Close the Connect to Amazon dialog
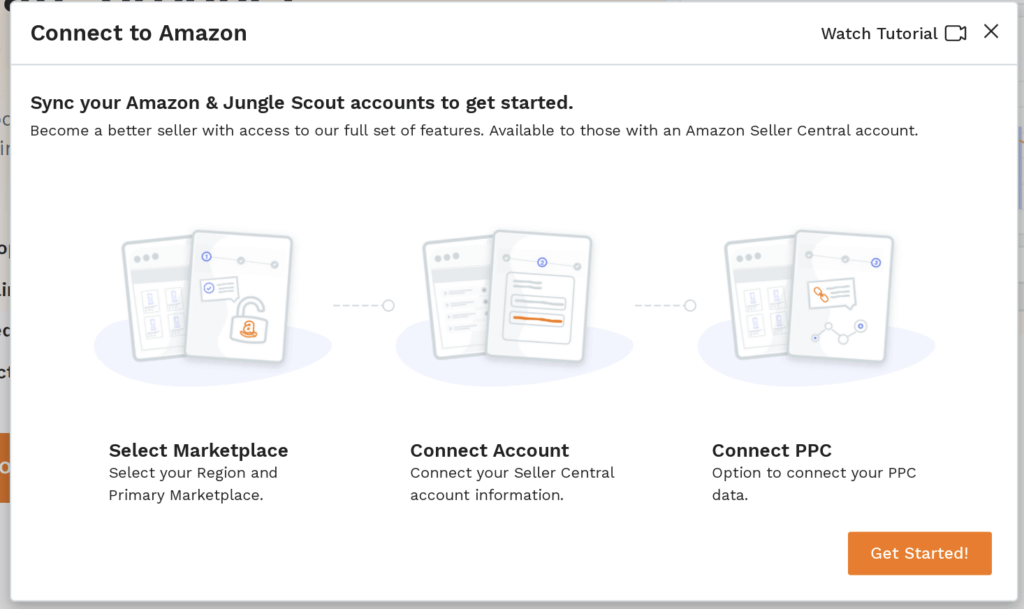Image resolution: width=1024 pixels, height=609 pixels. pyautogui.click(x=991, y=31)
